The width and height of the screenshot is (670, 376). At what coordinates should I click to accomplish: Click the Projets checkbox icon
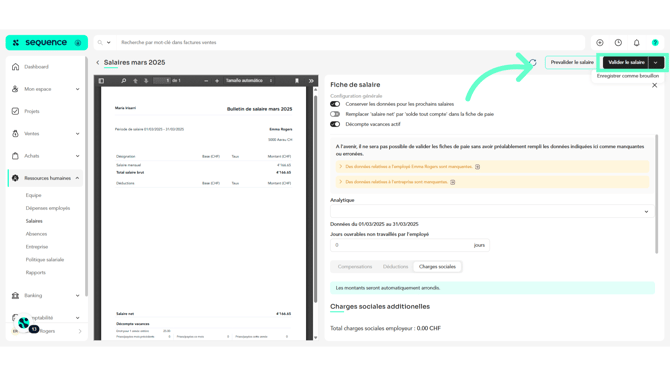15,111
